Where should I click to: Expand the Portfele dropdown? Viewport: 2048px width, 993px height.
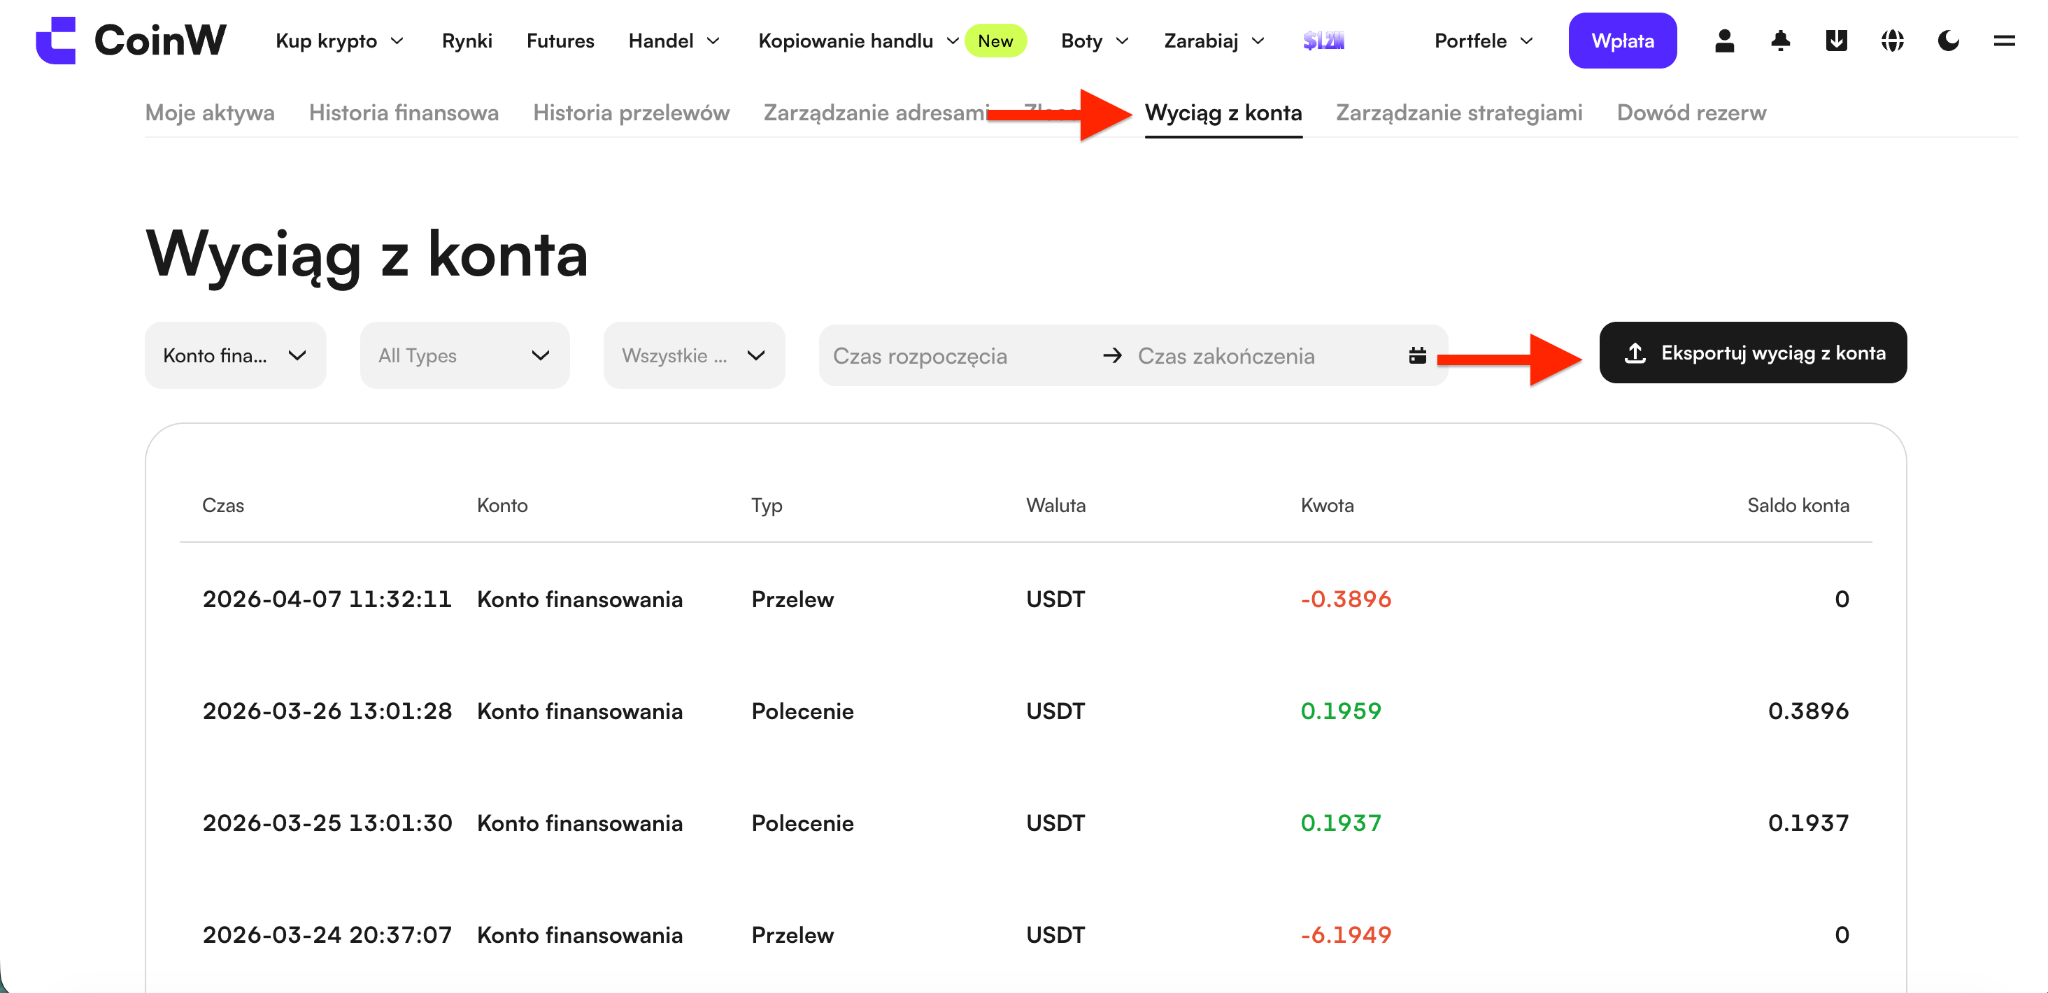1484,41
